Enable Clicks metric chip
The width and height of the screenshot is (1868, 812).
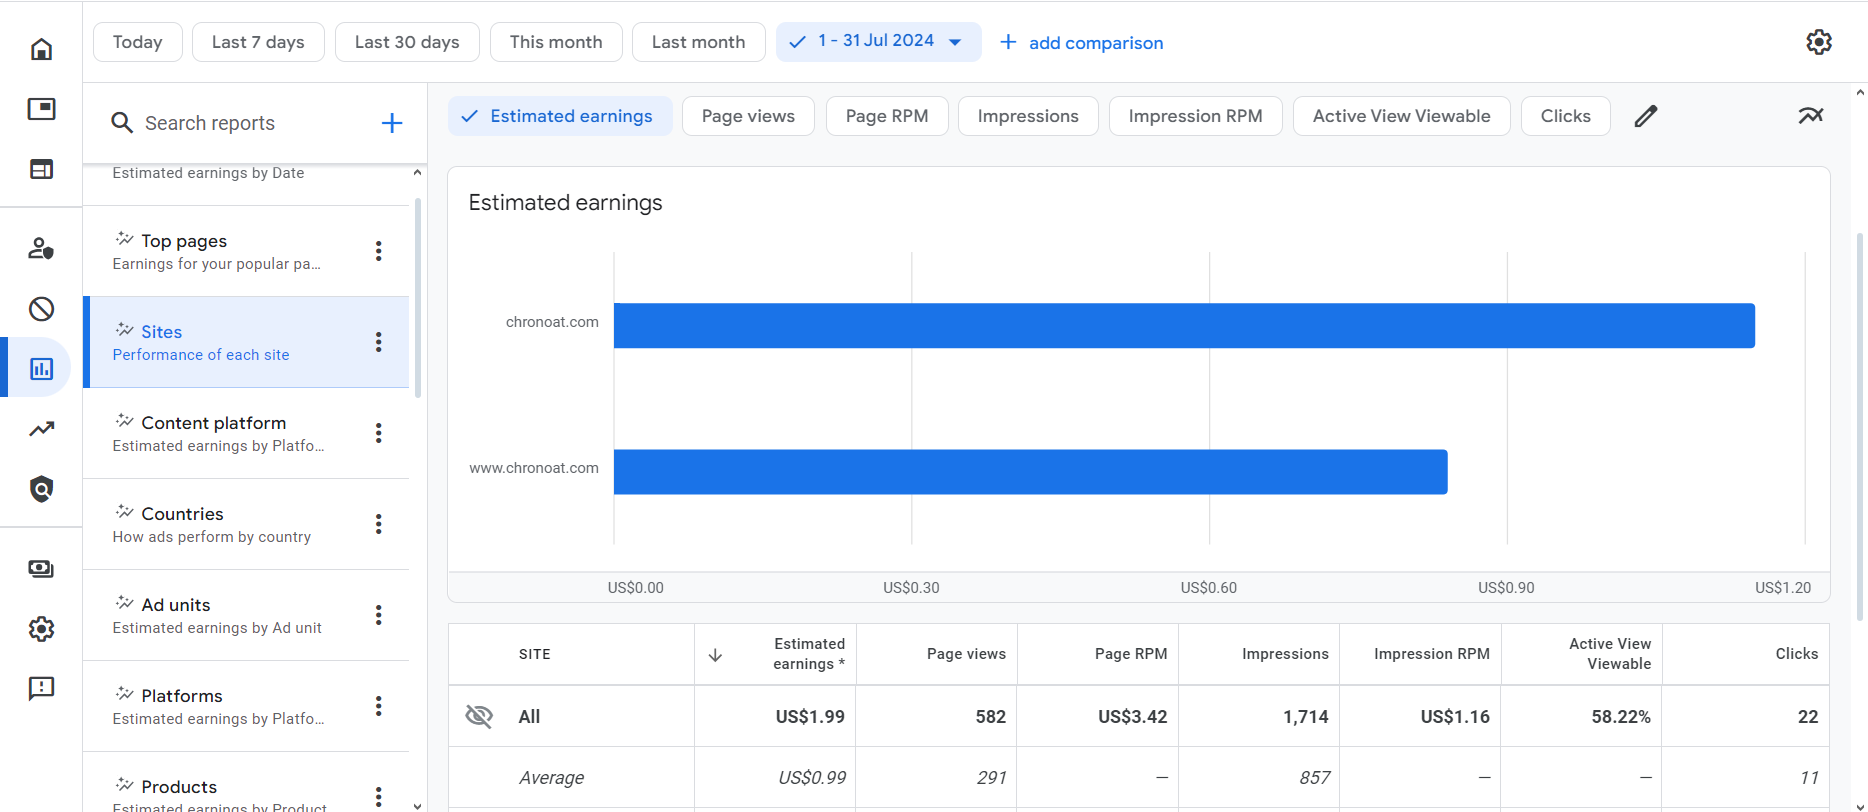(1565, 116)
